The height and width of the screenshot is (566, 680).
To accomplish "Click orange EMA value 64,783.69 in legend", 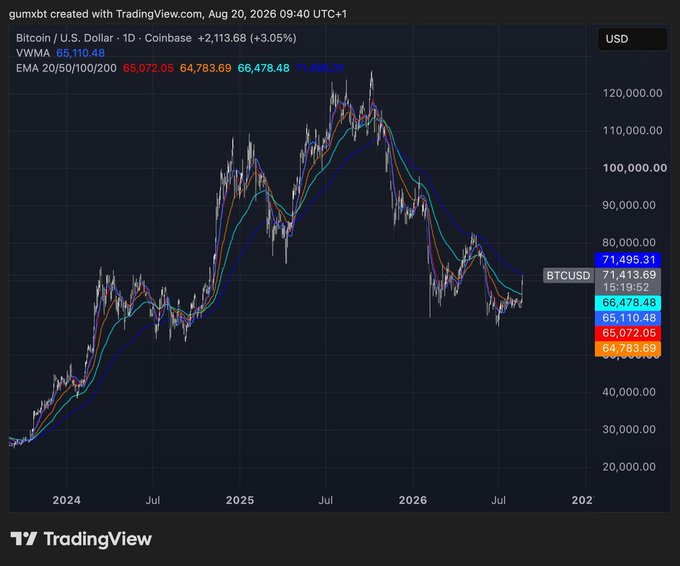I will (x=206, y=68).
